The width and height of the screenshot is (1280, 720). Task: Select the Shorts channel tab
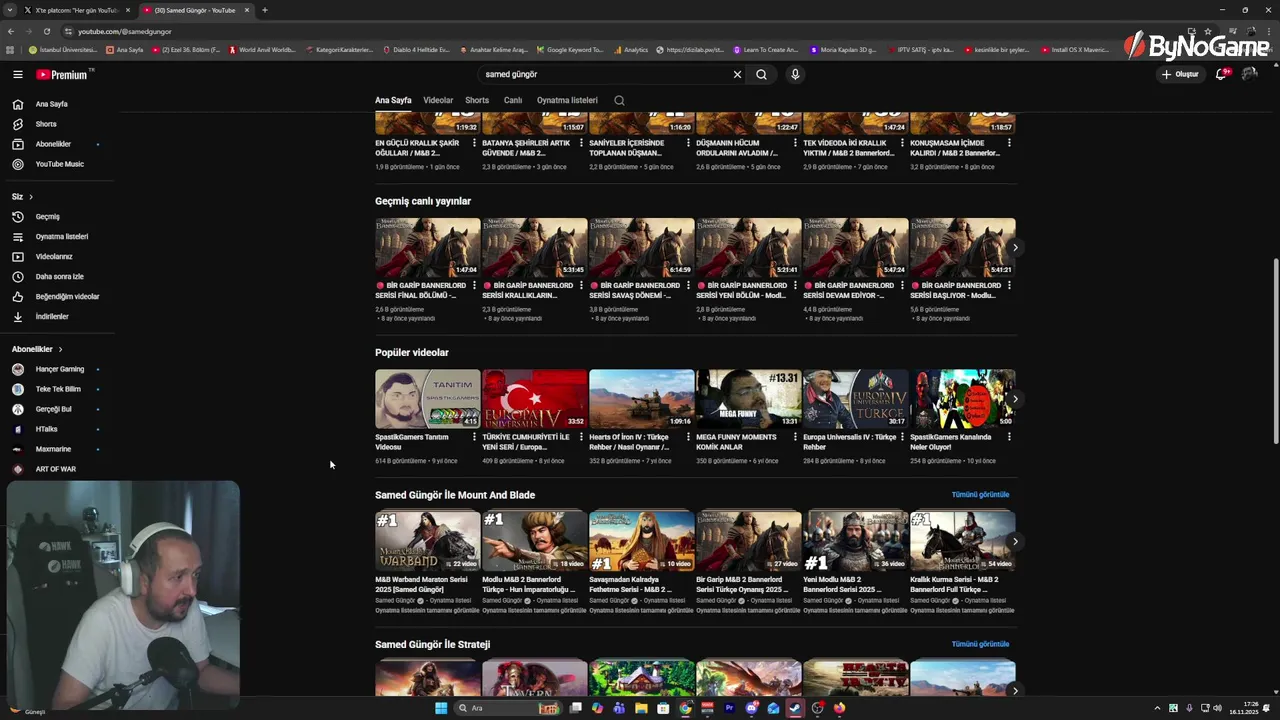point(477,100)
